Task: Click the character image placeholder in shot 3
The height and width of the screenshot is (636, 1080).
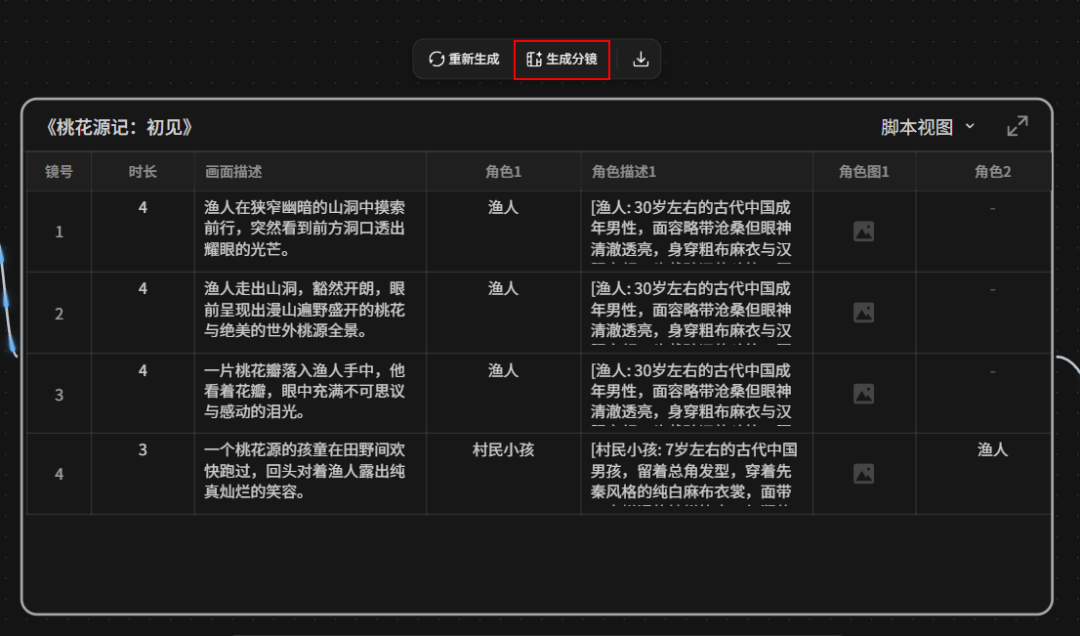Action: pos(865,393)
